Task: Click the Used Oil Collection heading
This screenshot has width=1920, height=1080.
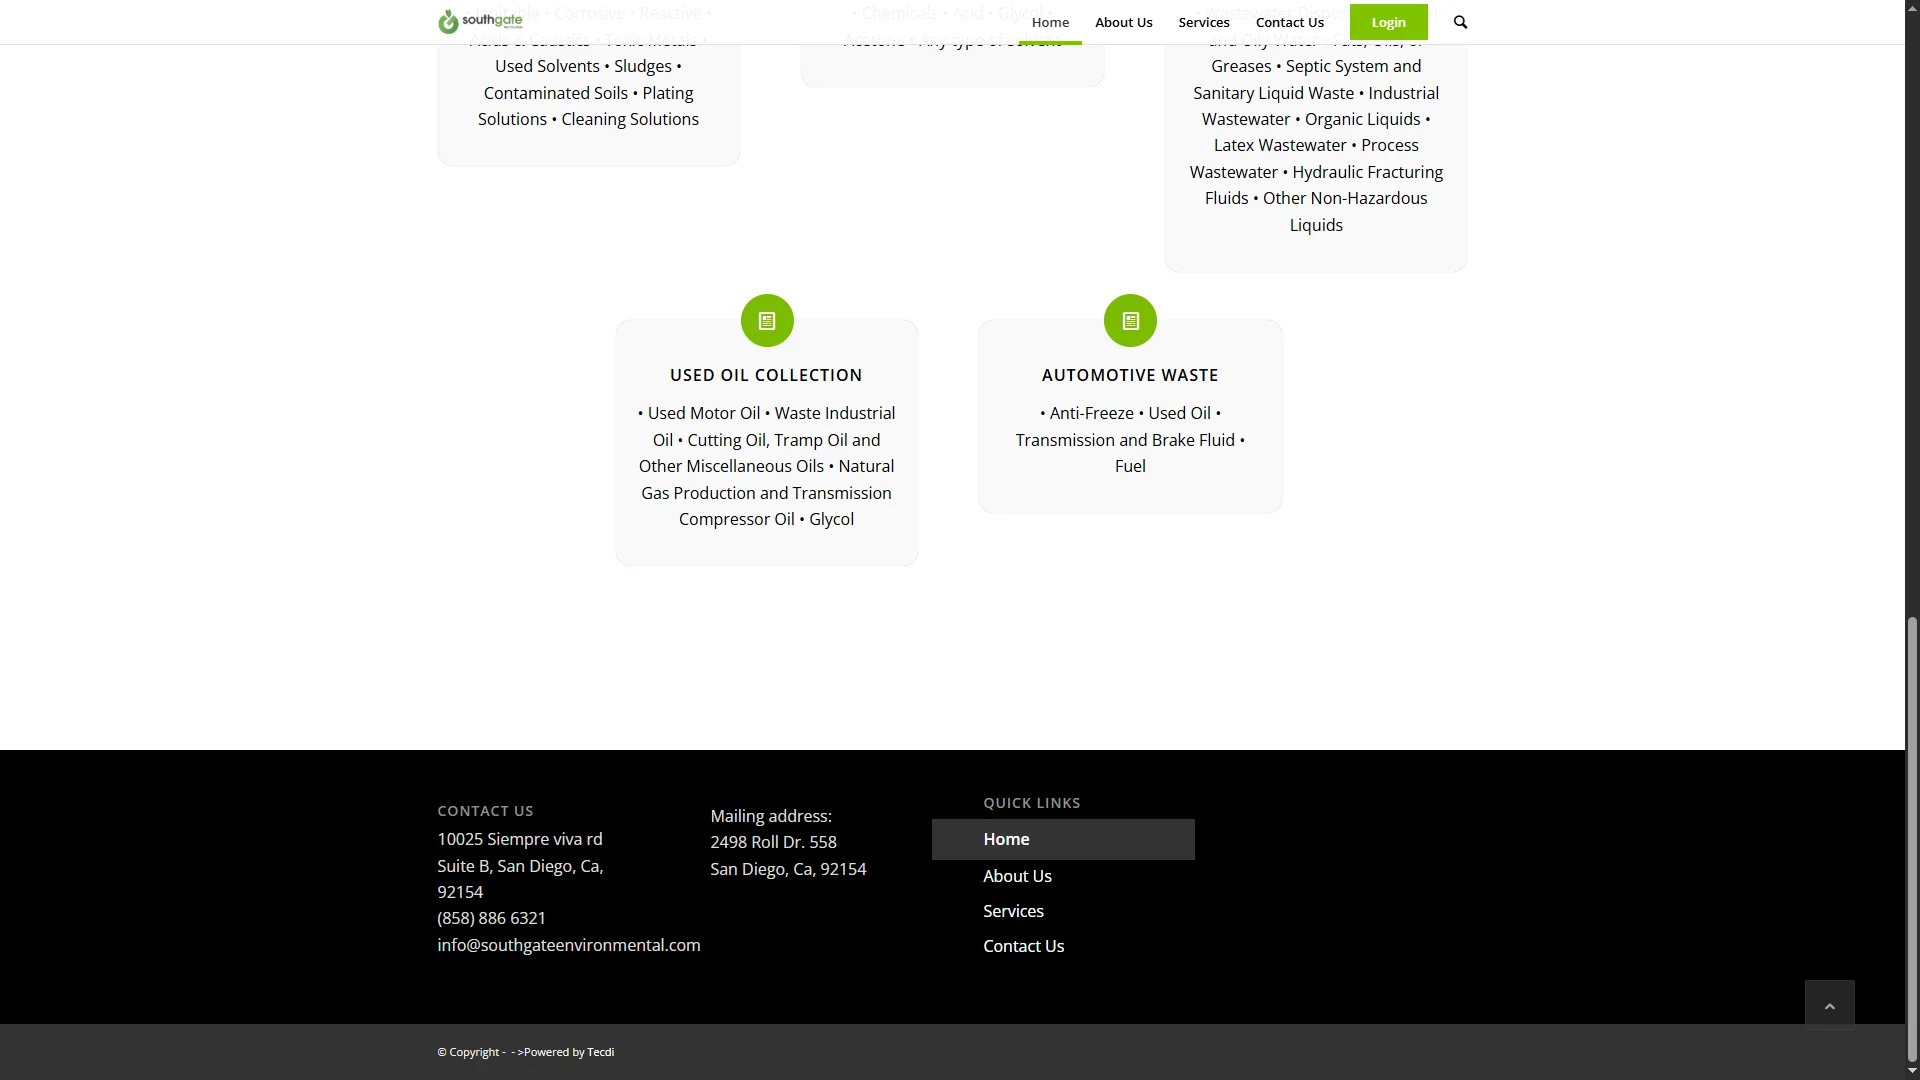Action: click(766, 375)
